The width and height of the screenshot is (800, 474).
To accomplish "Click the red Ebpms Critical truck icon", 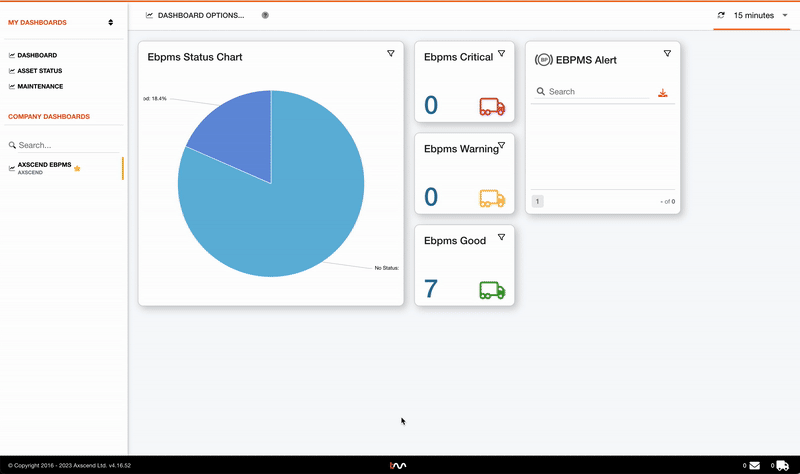I will [492, 106].
